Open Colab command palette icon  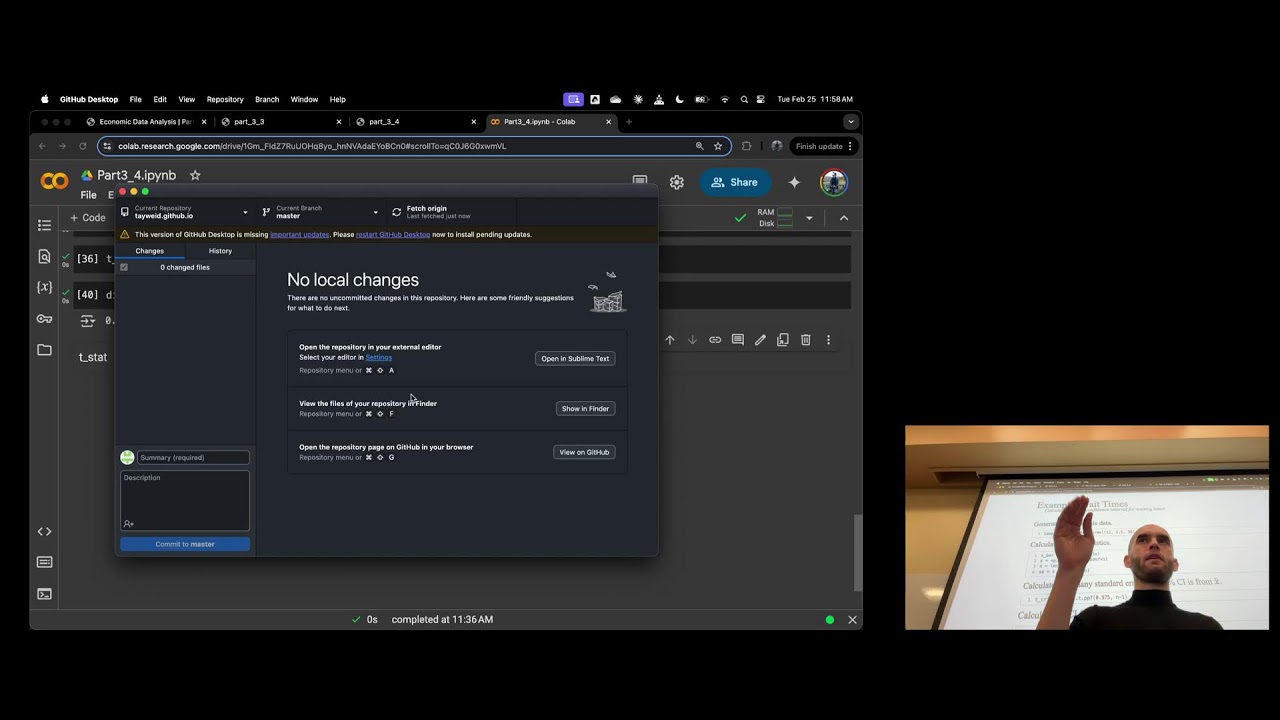(x=44, y=562)
